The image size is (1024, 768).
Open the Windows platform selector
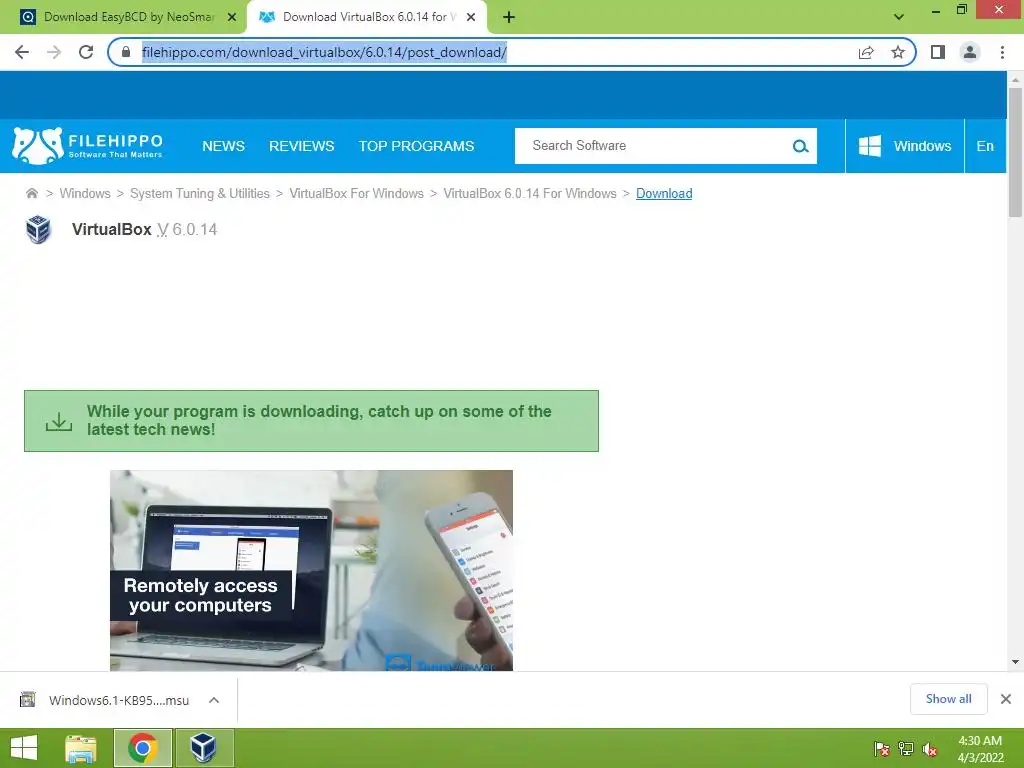[904, 146]
